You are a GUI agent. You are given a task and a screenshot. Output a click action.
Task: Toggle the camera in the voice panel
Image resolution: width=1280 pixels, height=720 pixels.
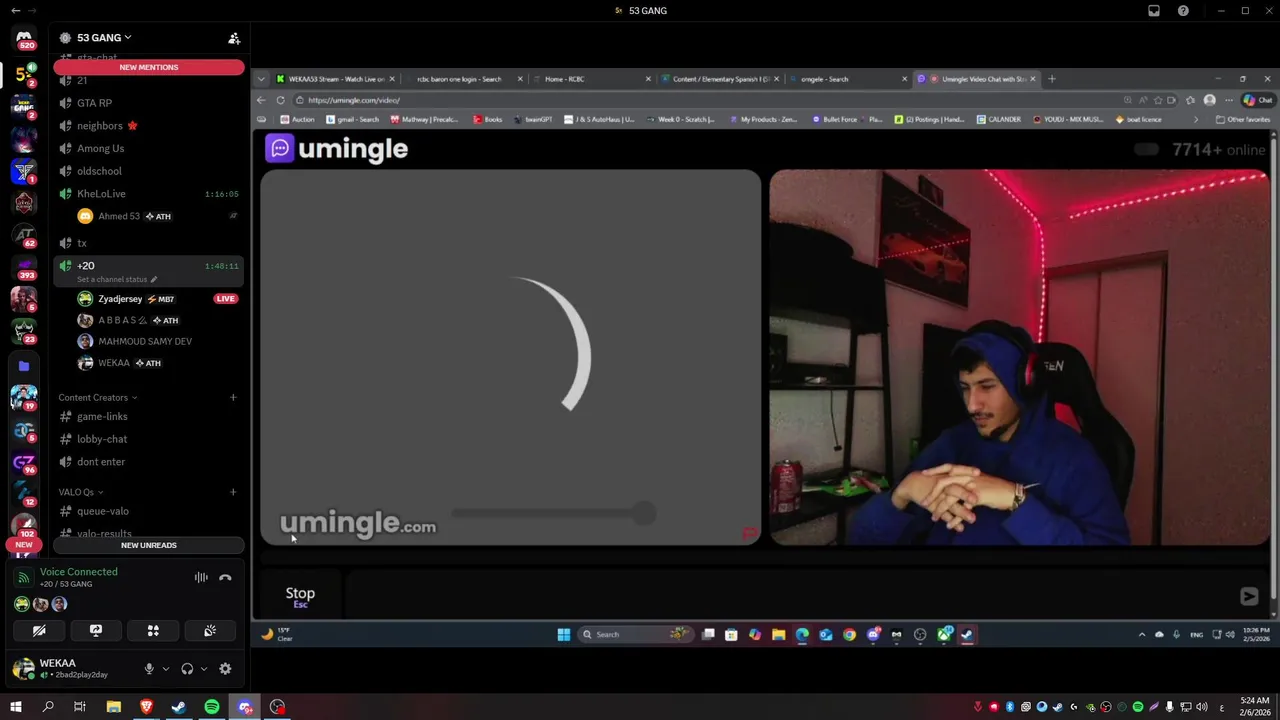click(39, 631)
